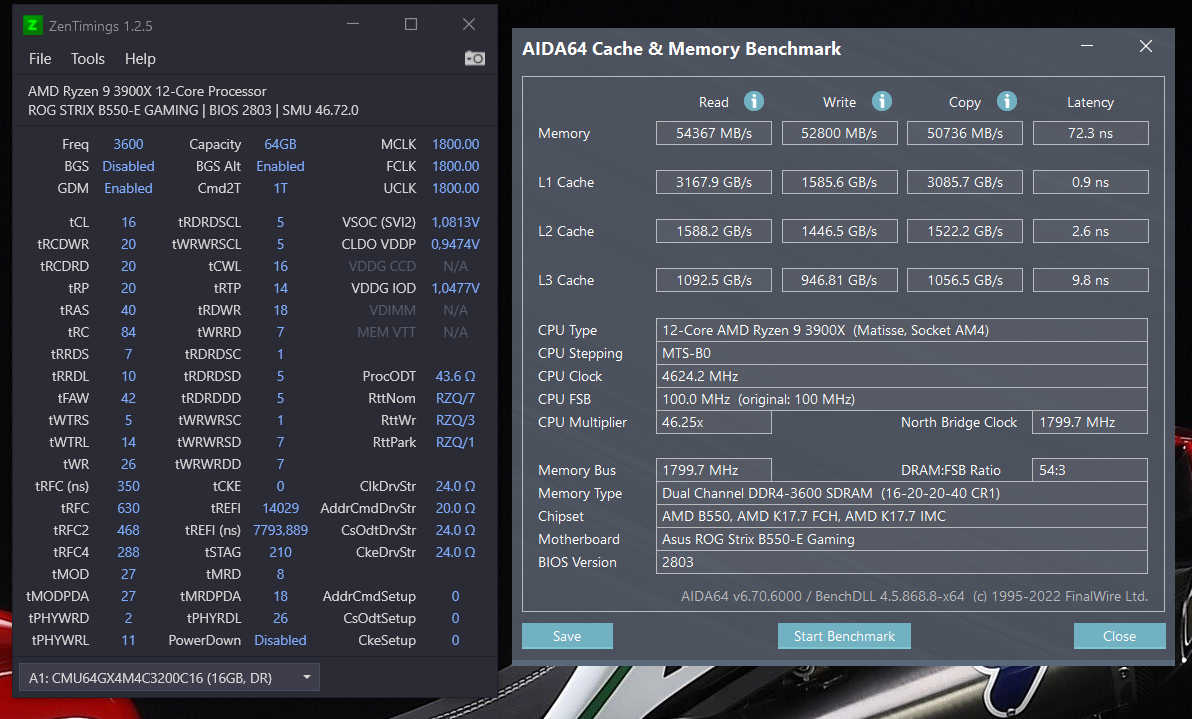Click the Memory Latency 72.3 ns field
The width and height of the screenshot is (1192, 719).
(x=1090, y=133)
